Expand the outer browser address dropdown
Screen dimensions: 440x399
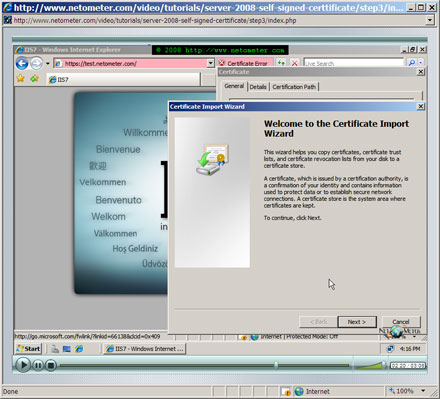click(x=430, y=20)
